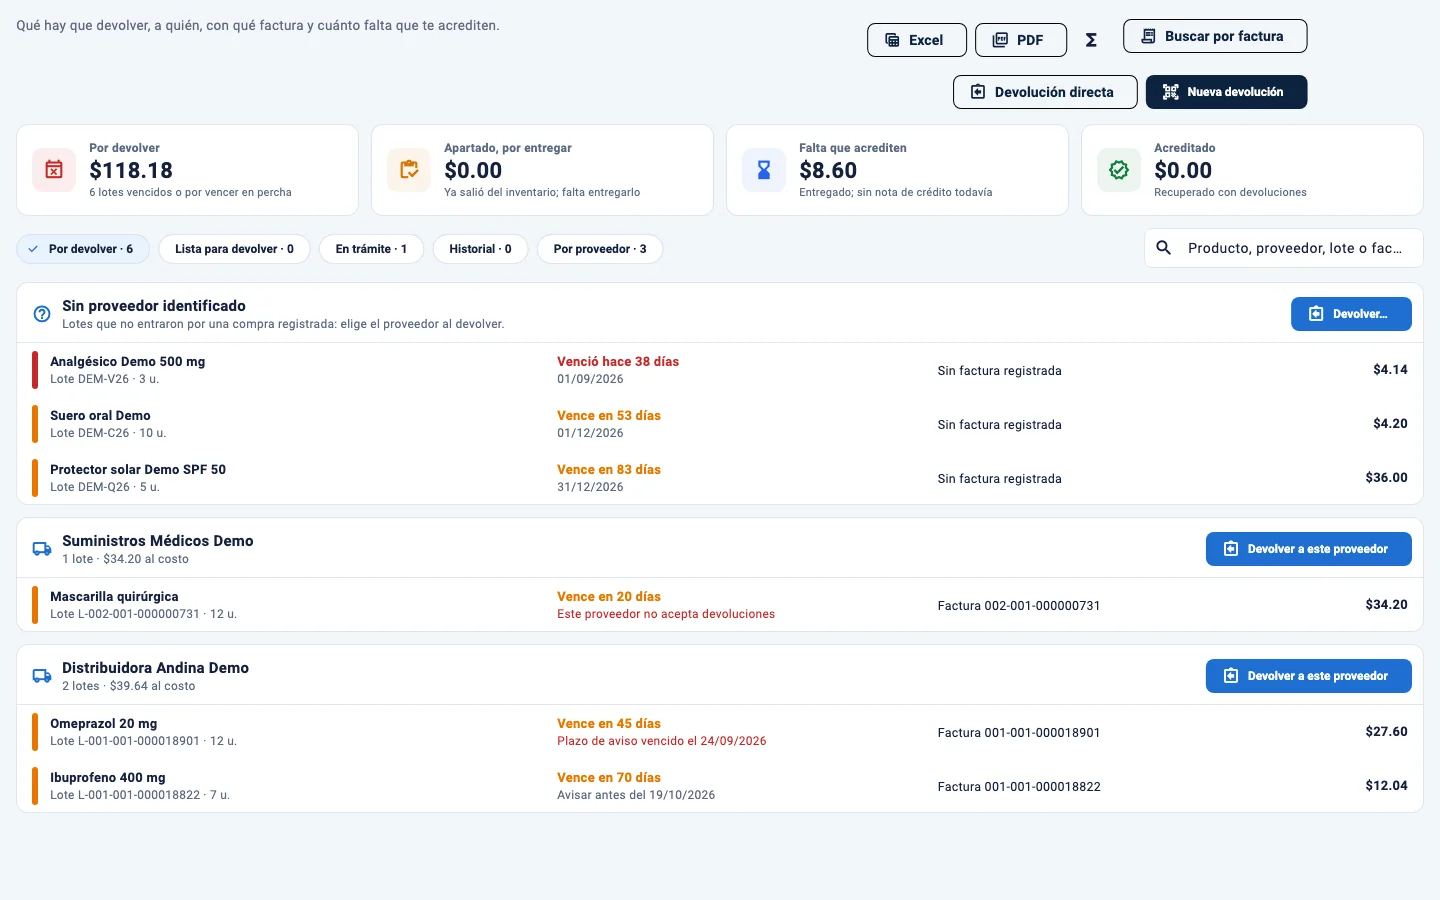
Task: Click the green check badge in Acreditado card
Action: (x=1119, y=170)
